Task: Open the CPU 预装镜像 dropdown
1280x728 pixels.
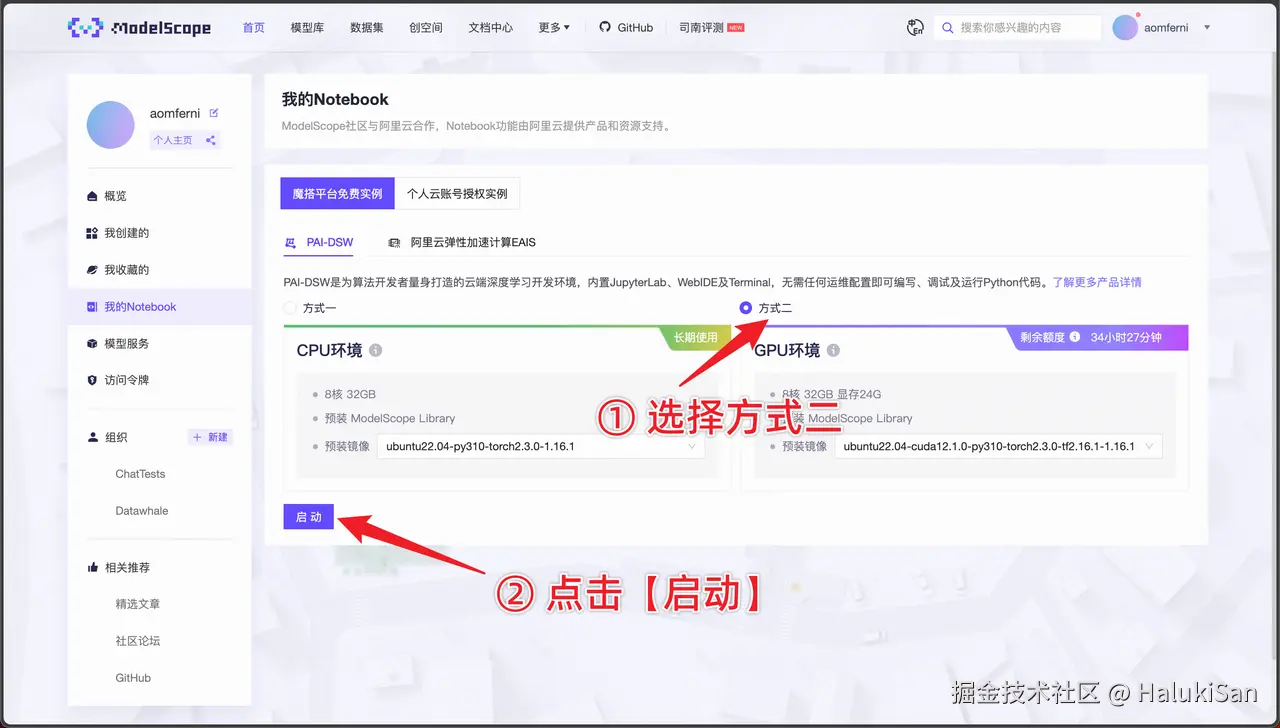Action: click(541, 447)
